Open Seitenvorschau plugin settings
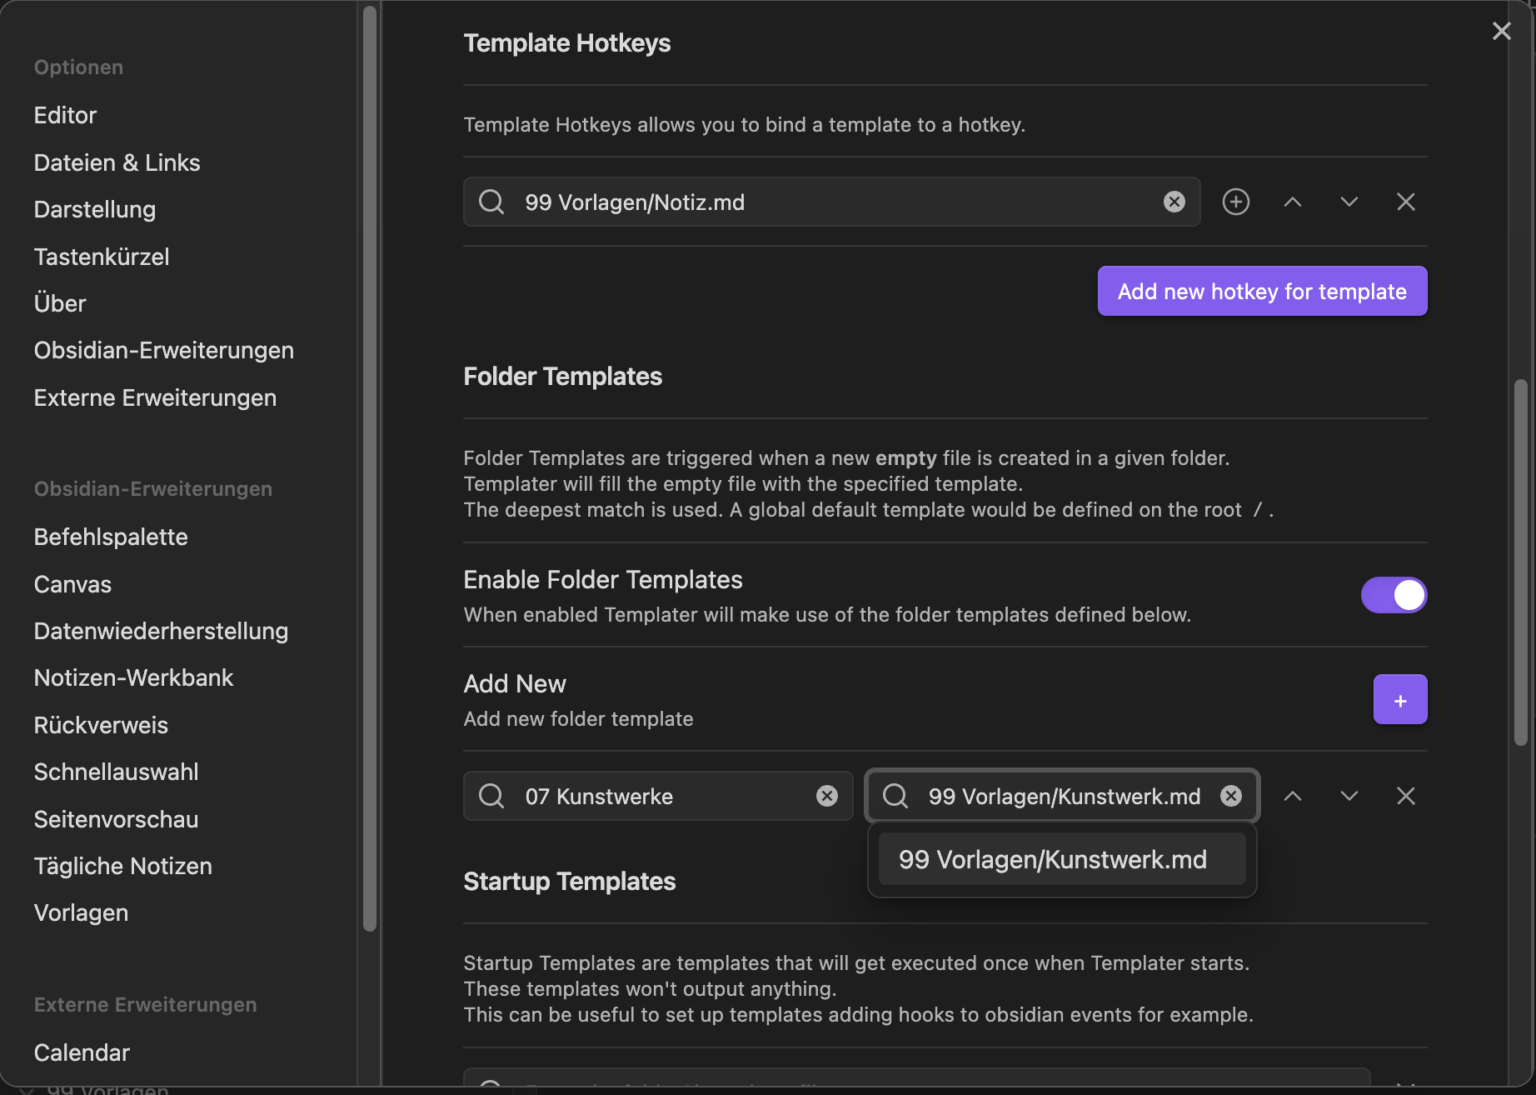The image size is (1536, 1095). click(116, 819)
